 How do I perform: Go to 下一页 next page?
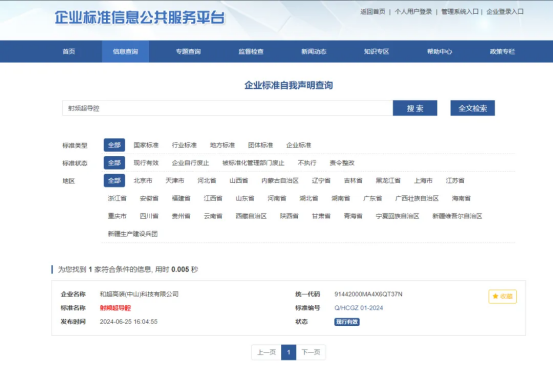point(311,352)
